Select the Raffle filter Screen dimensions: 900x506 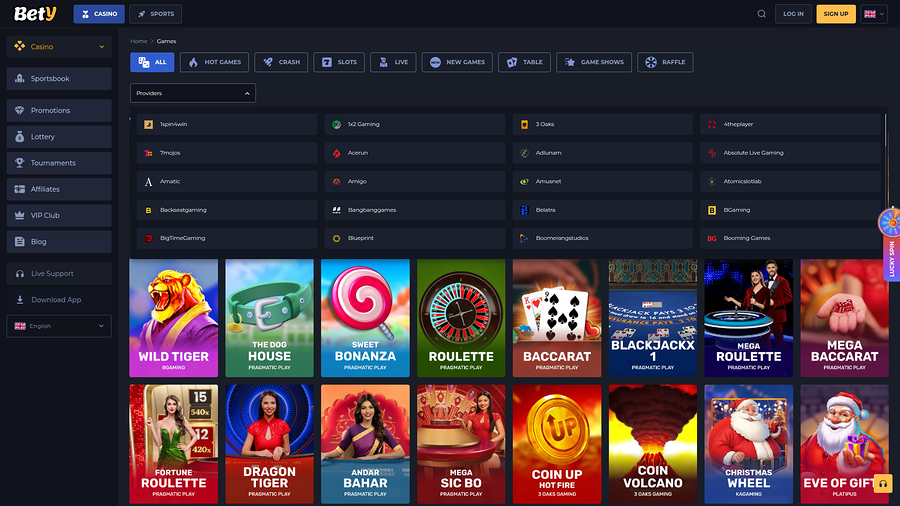(x=665, y=62)
